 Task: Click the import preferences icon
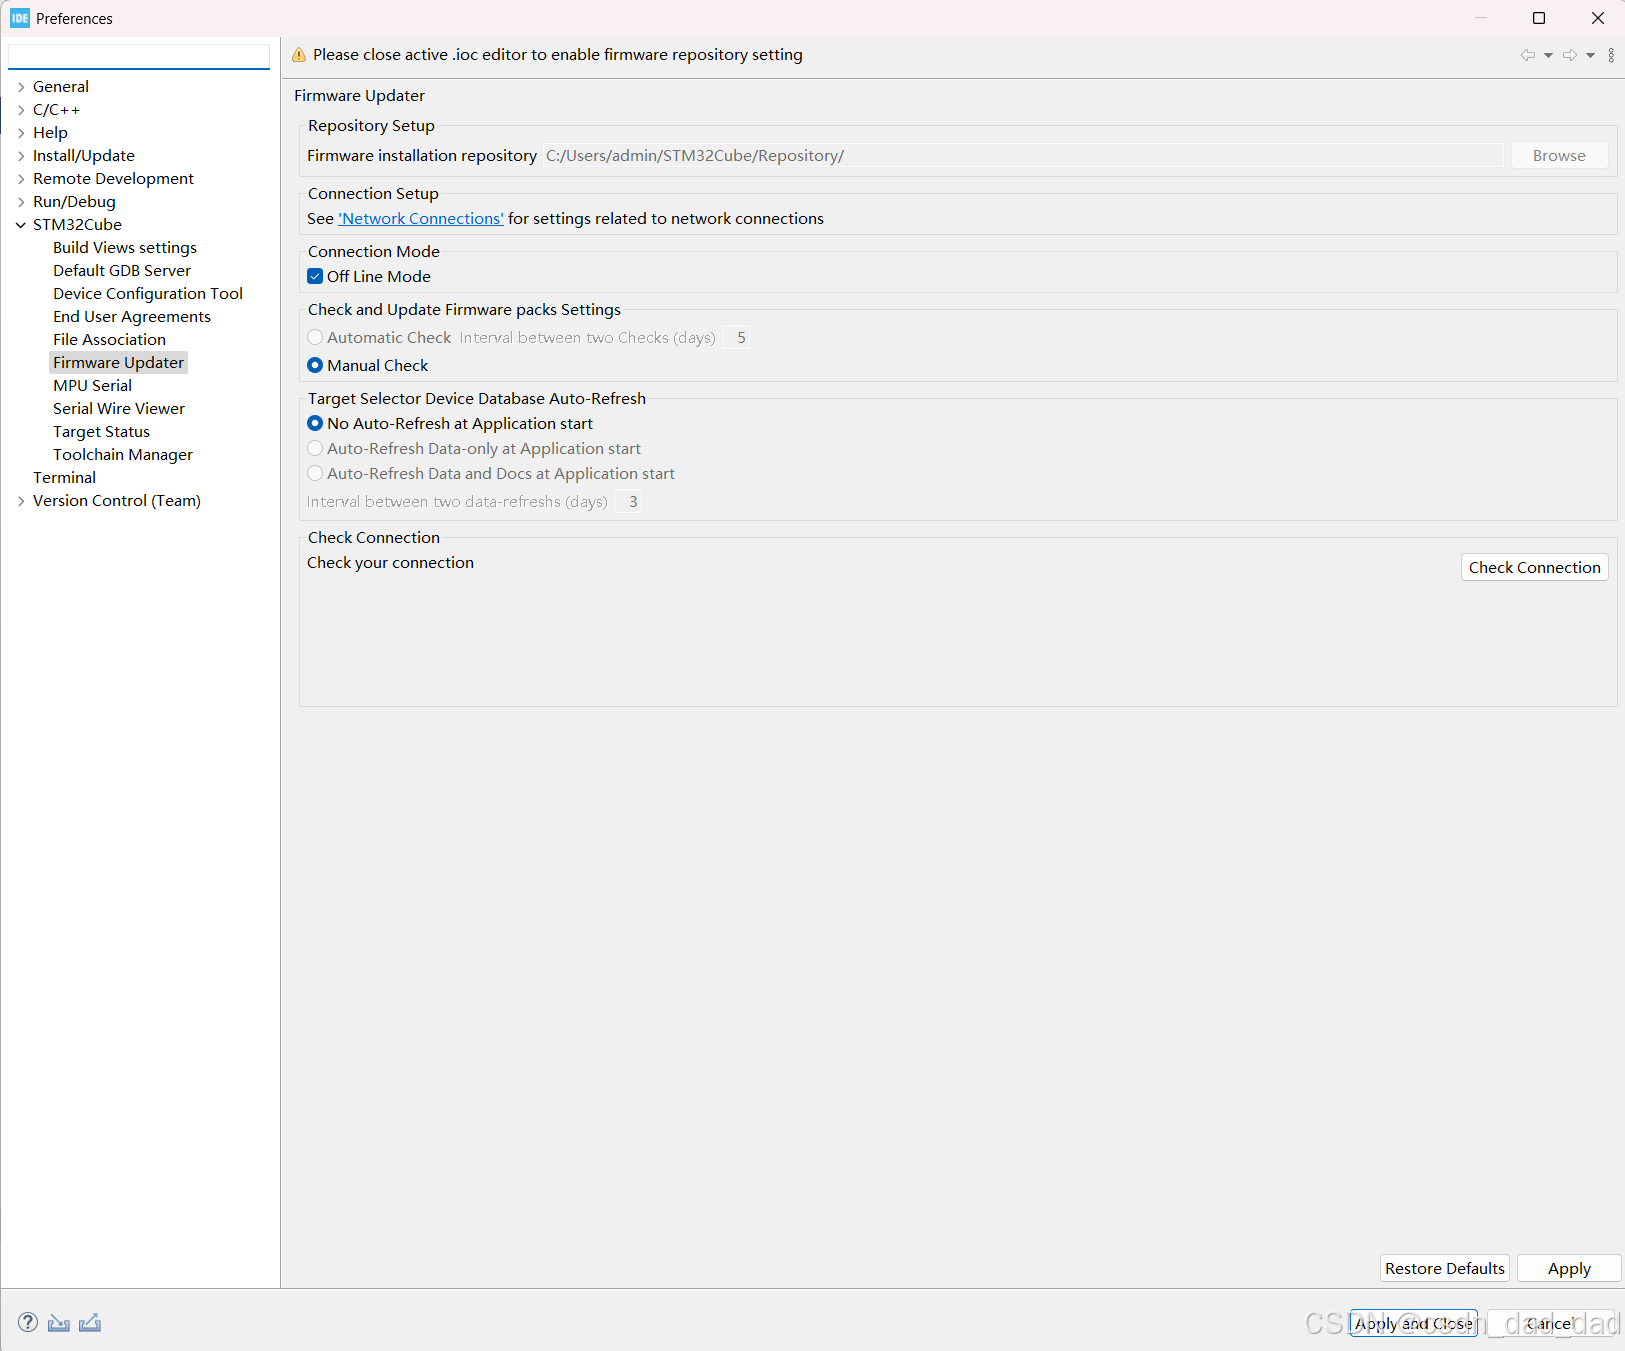[59, 1323]
